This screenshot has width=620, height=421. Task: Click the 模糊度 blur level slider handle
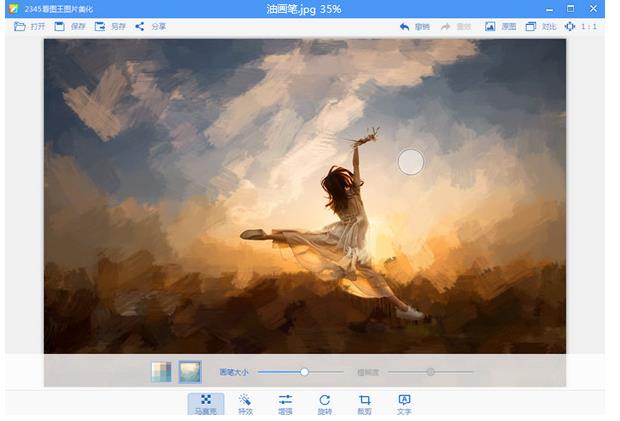pos(430,372)
